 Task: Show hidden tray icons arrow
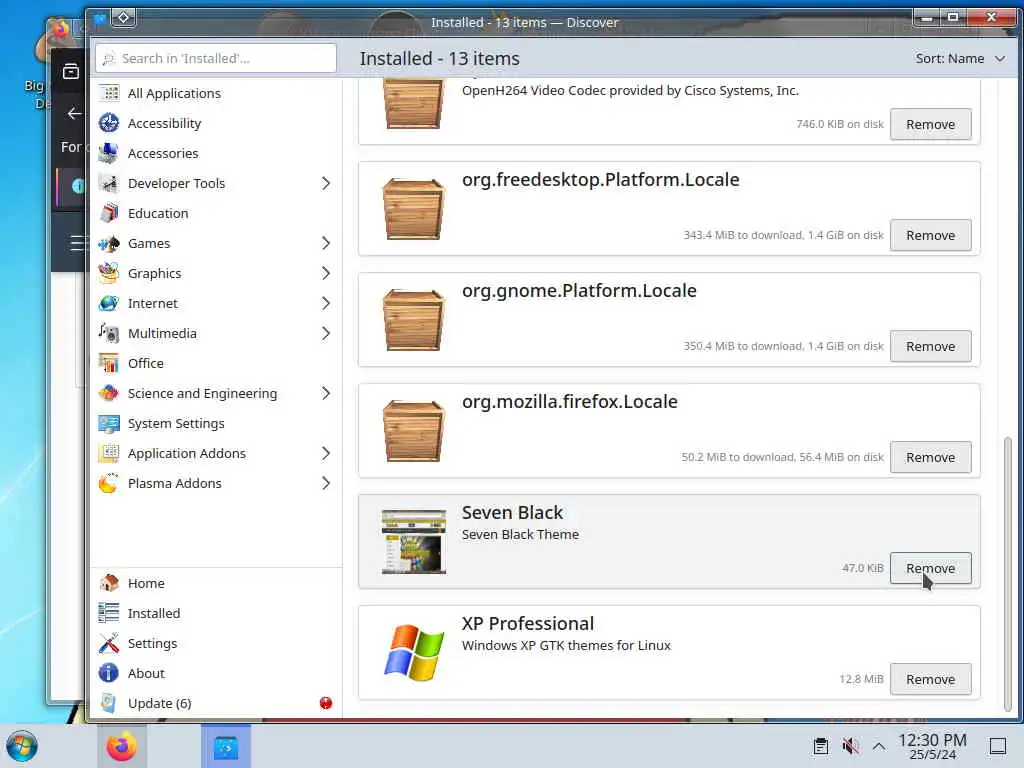pos(879,746)
